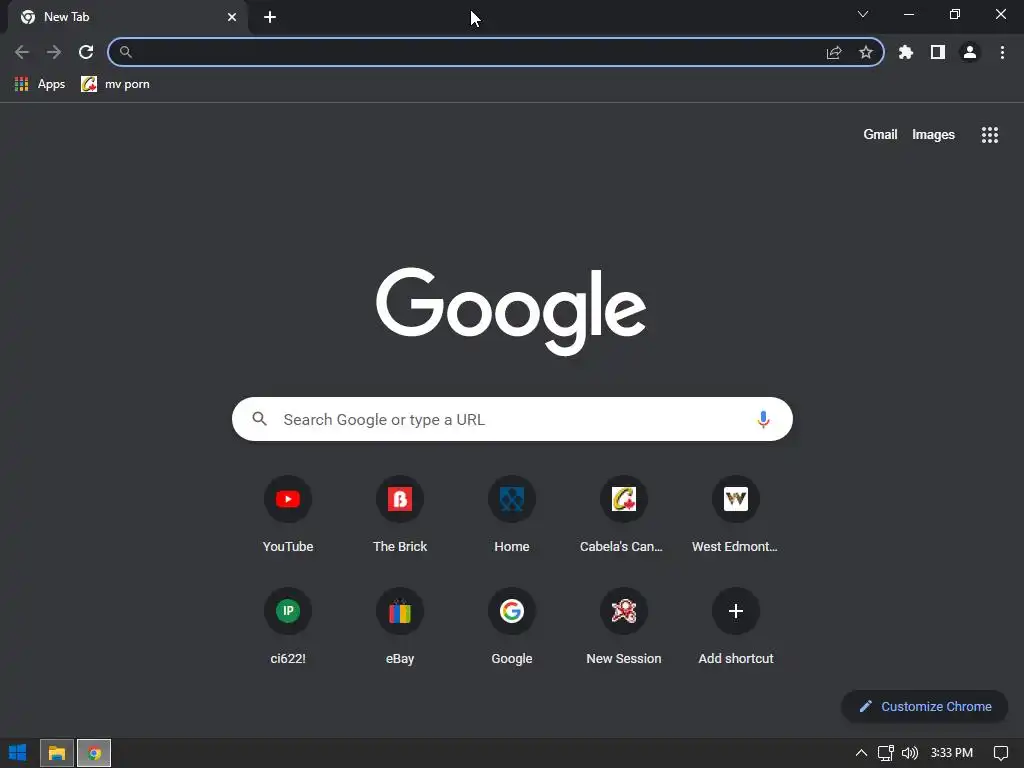Click the browser back arrow

[22, 52]
